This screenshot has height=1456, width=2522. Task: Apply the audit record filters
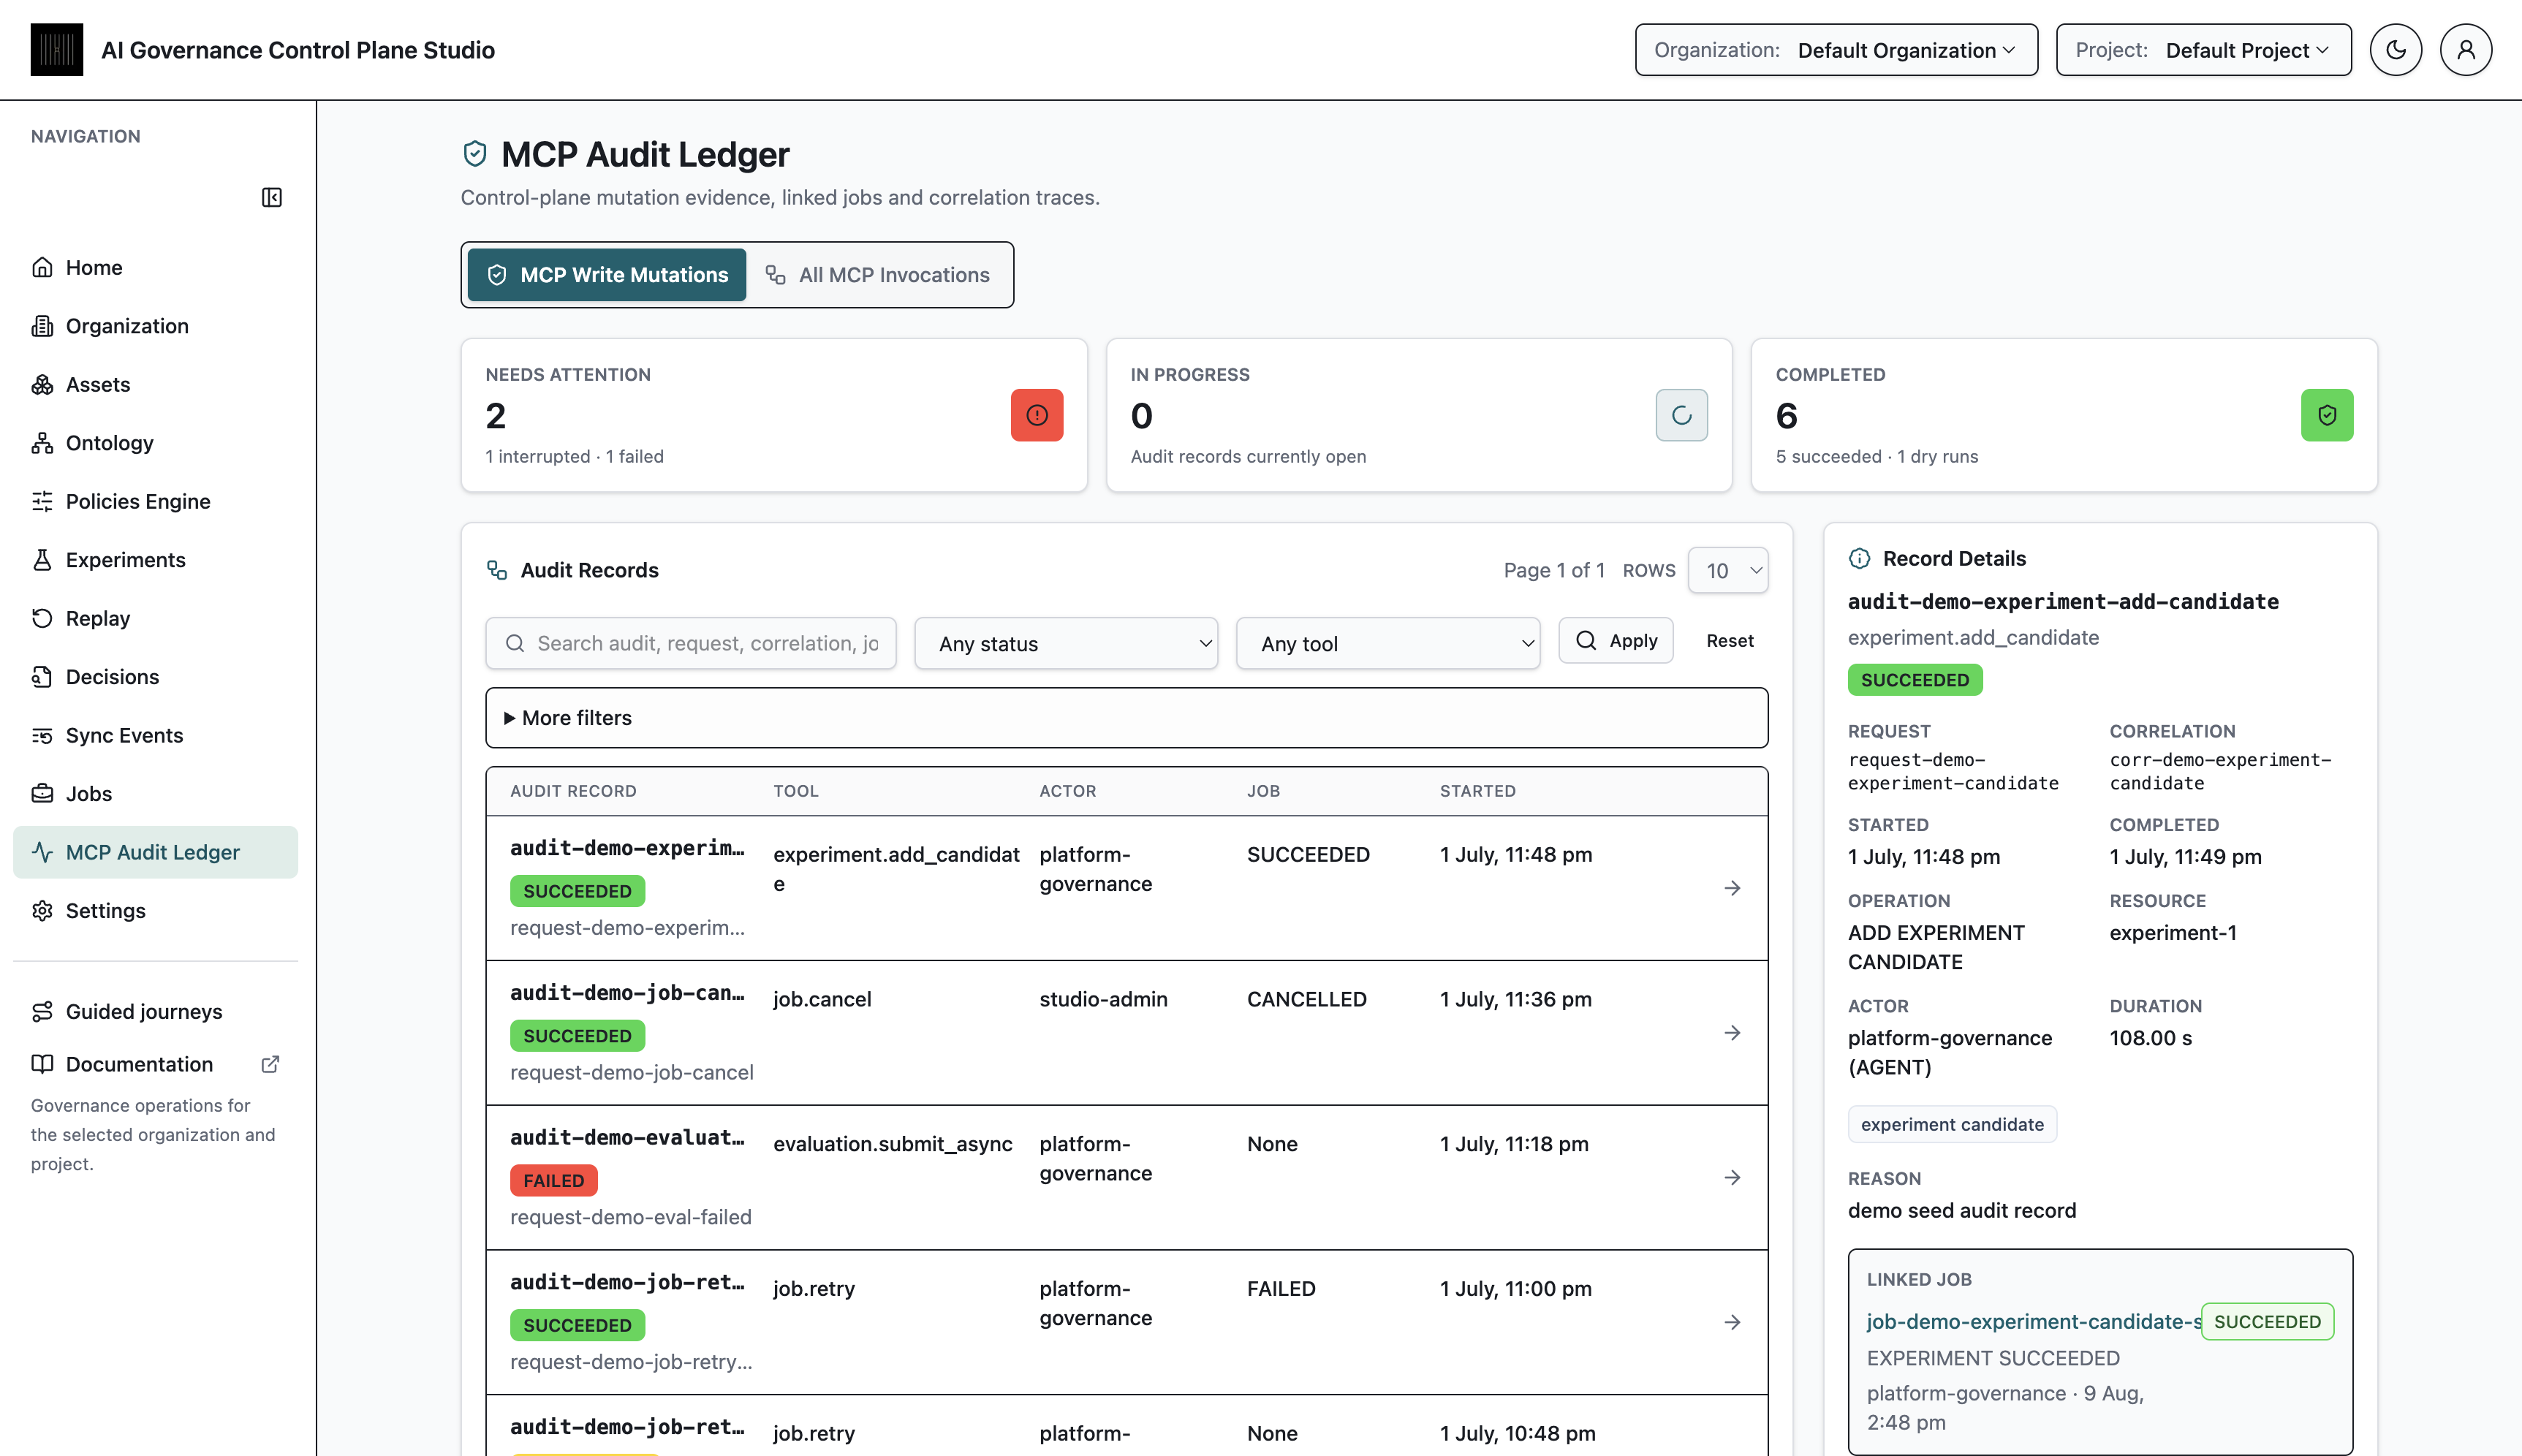point(1616,641)
